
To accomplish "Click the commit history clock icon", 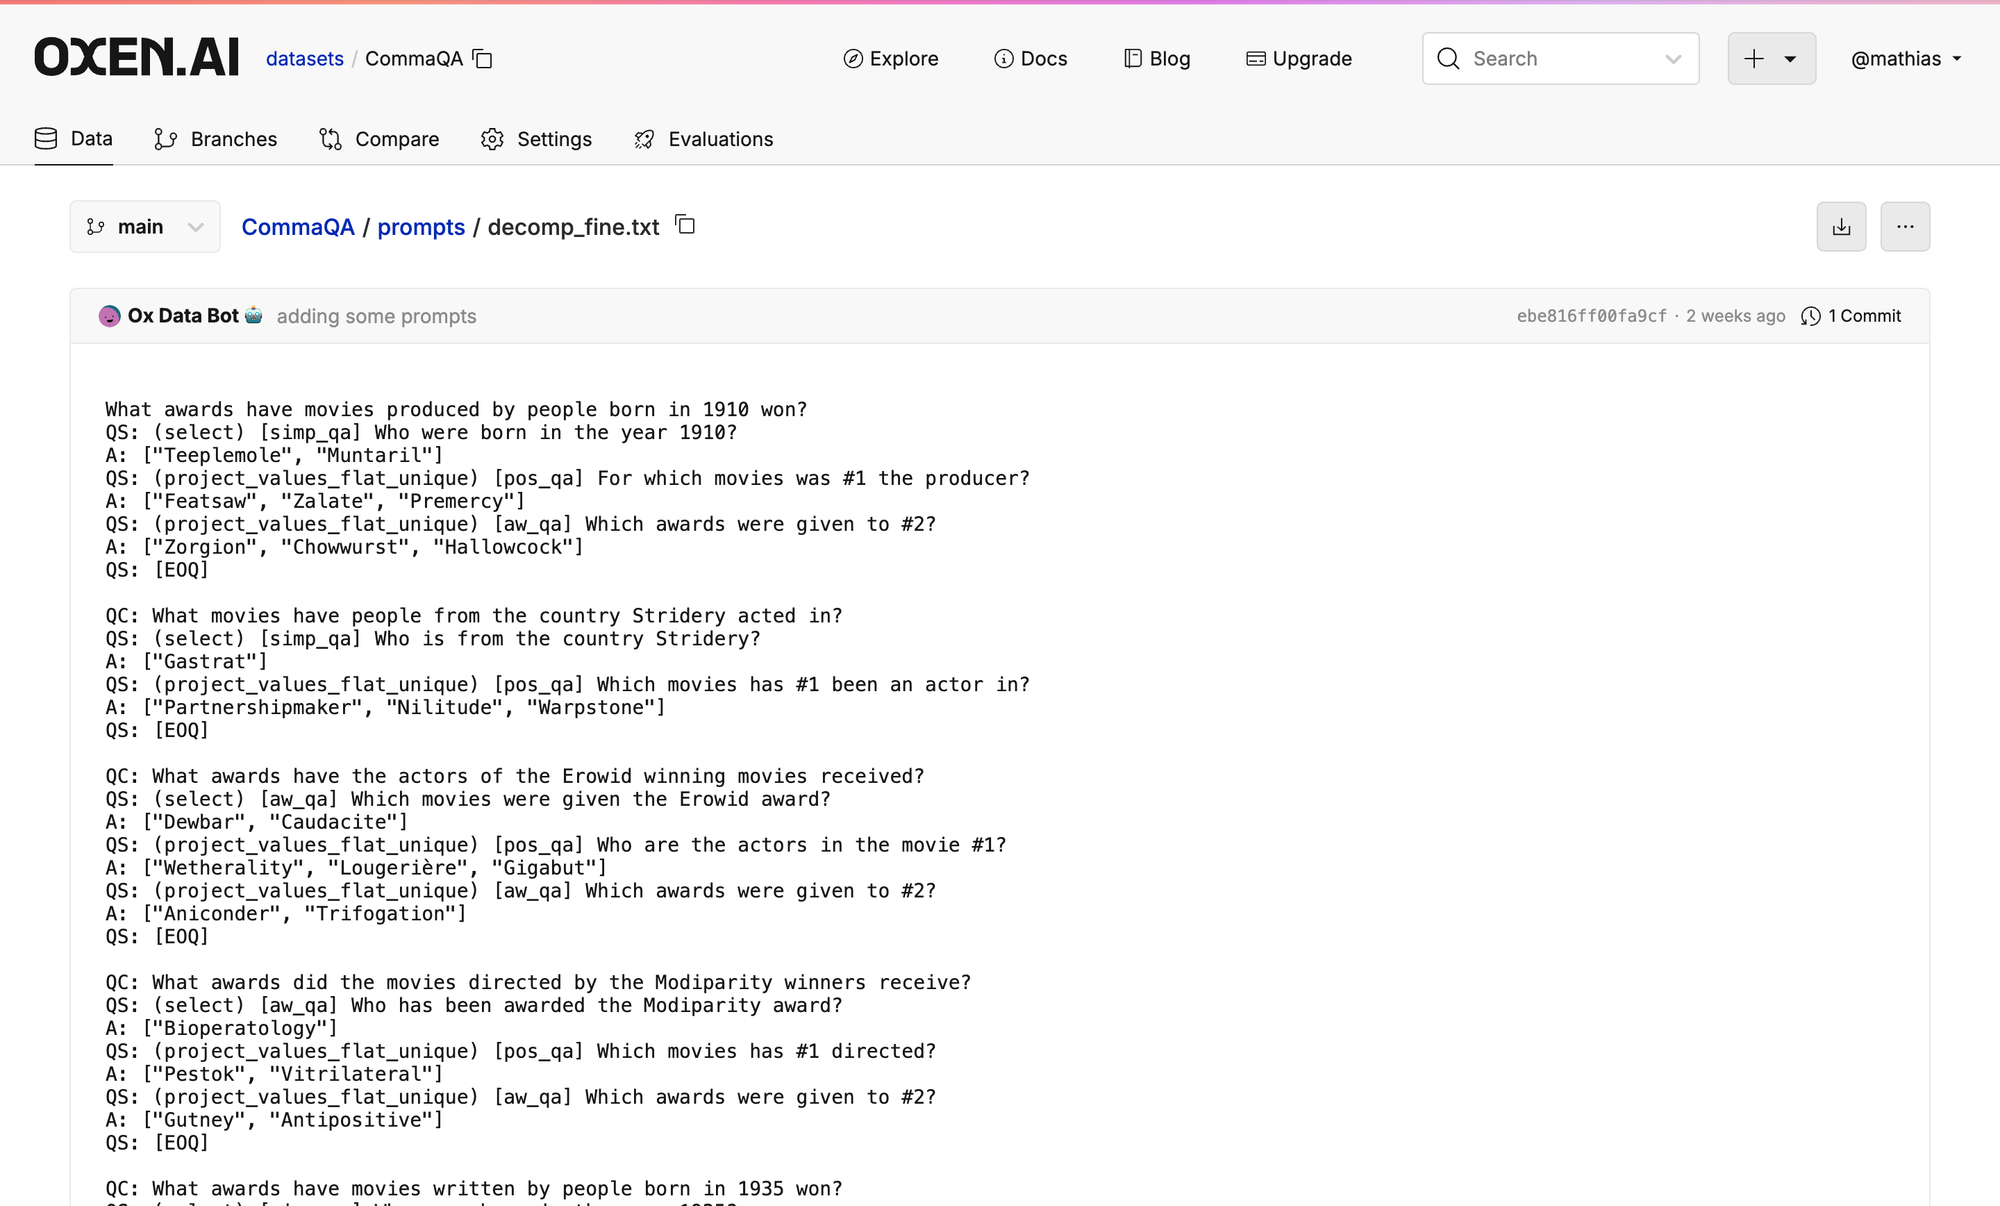I will (x=1810, y=316).
